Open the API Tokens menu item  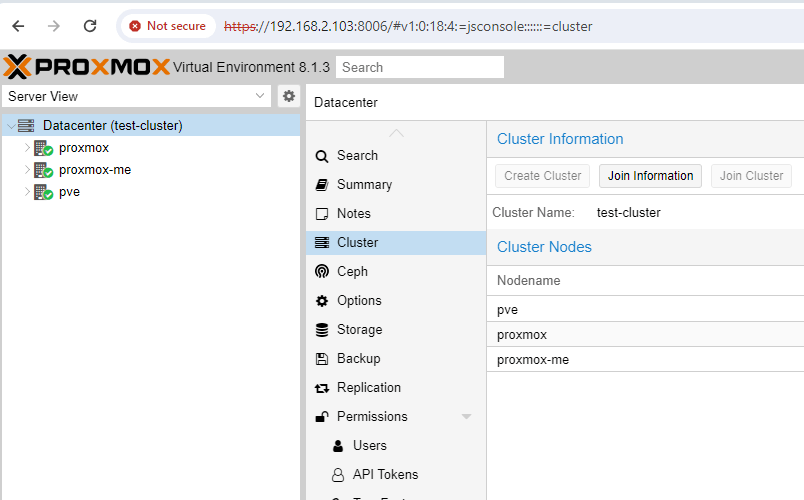385,474
